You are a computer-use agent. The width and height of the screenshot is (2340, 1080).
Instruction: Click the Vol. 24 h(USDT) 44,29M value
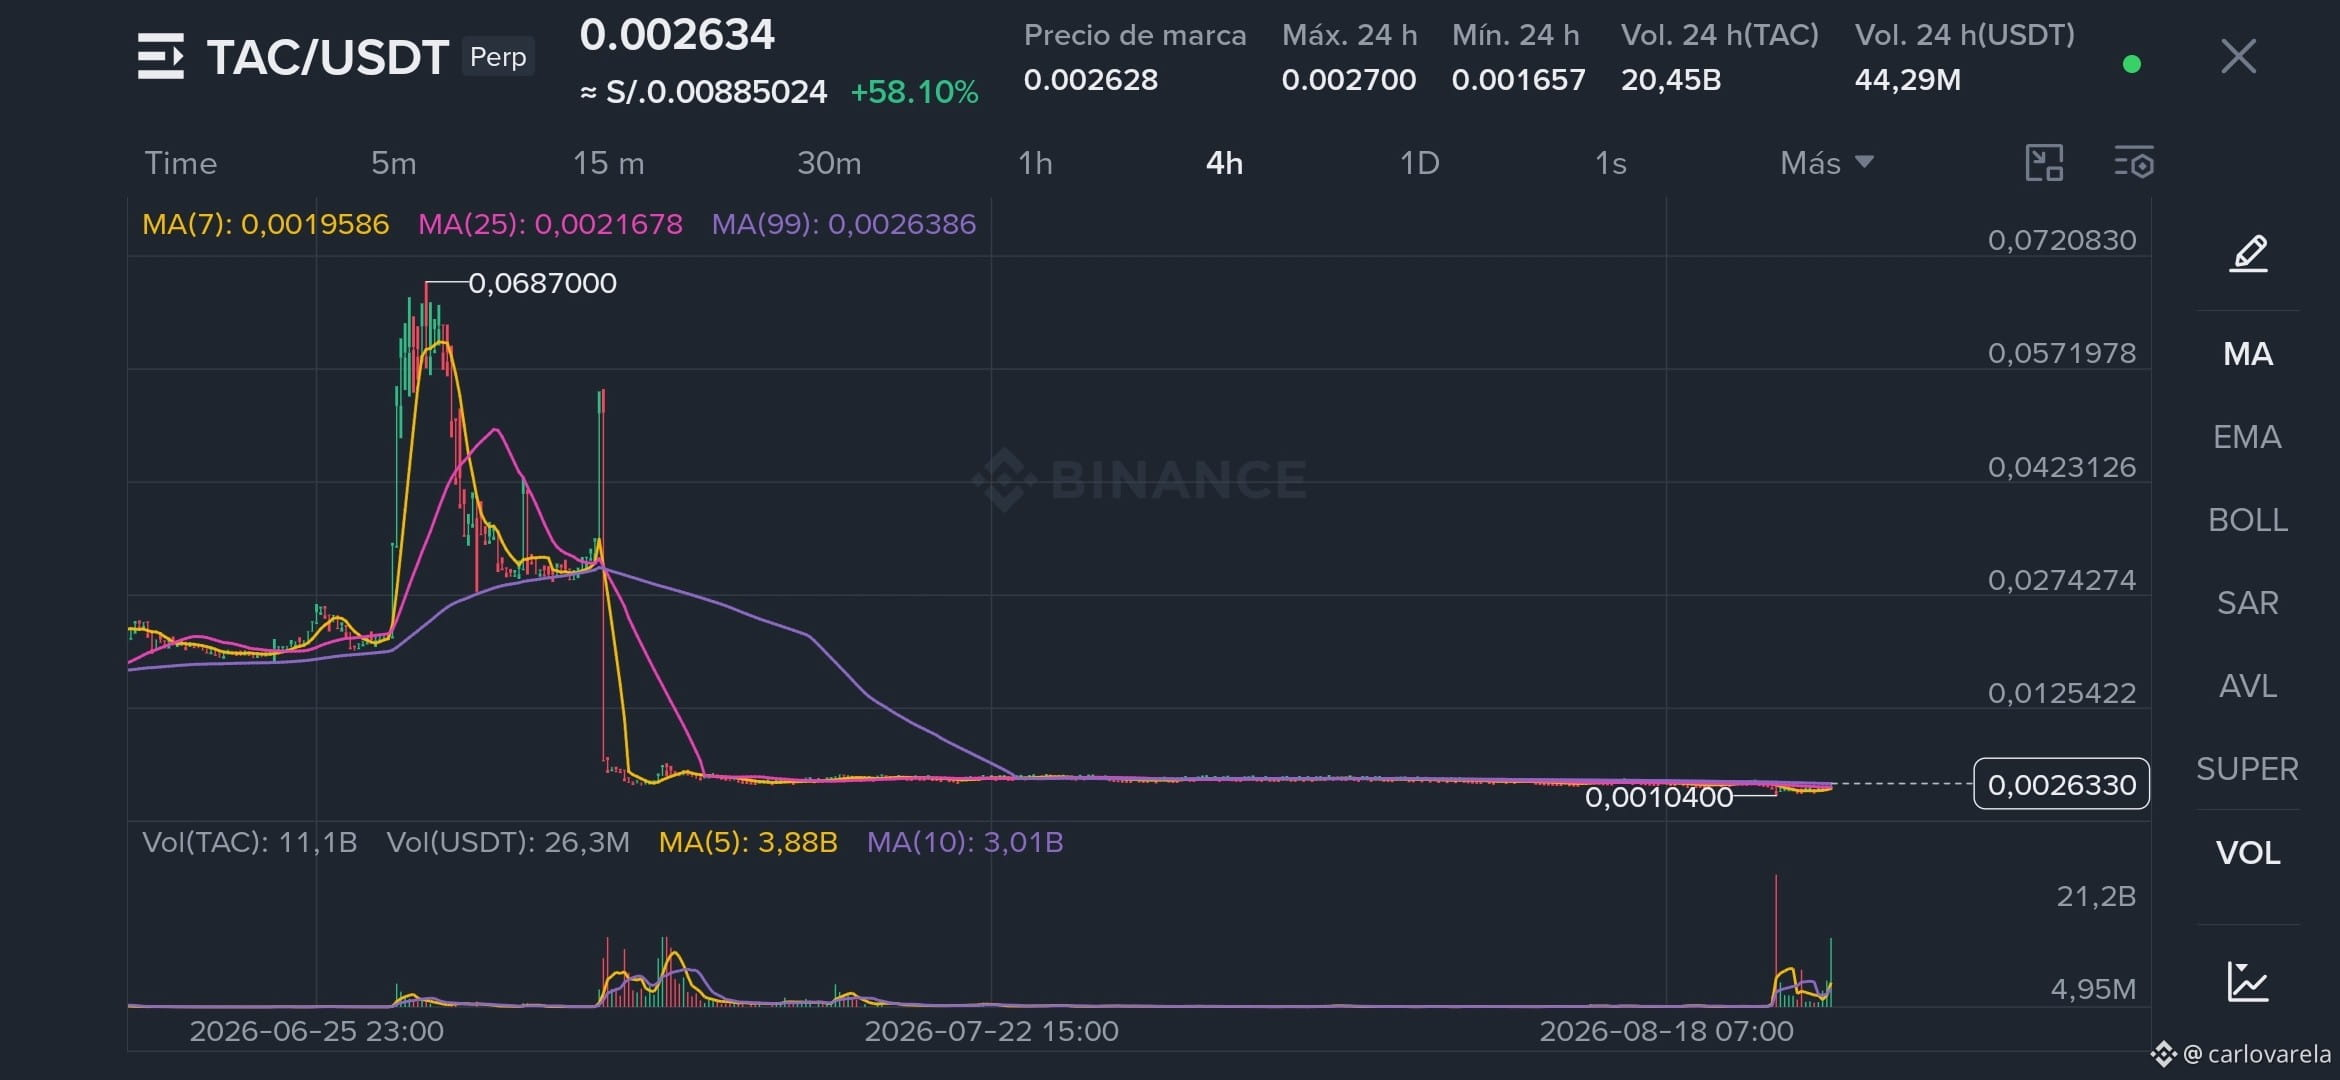point(1907,80)
